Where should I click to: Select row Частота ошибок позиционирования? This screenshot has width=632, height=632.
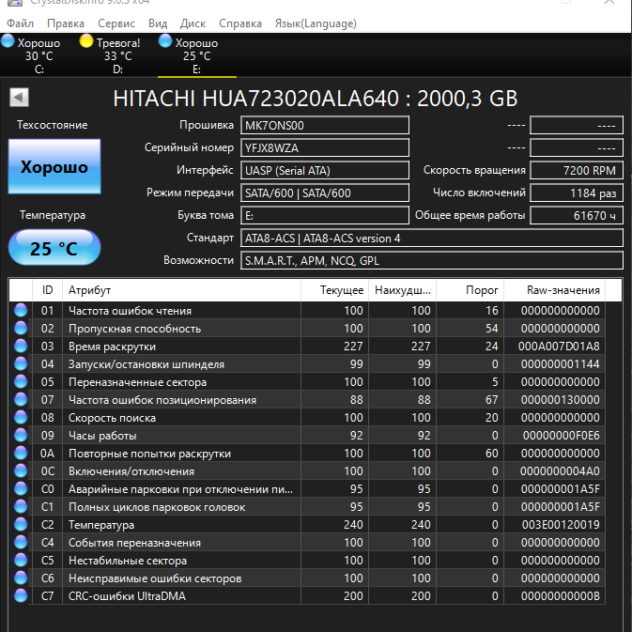click(x=307, y=399)
